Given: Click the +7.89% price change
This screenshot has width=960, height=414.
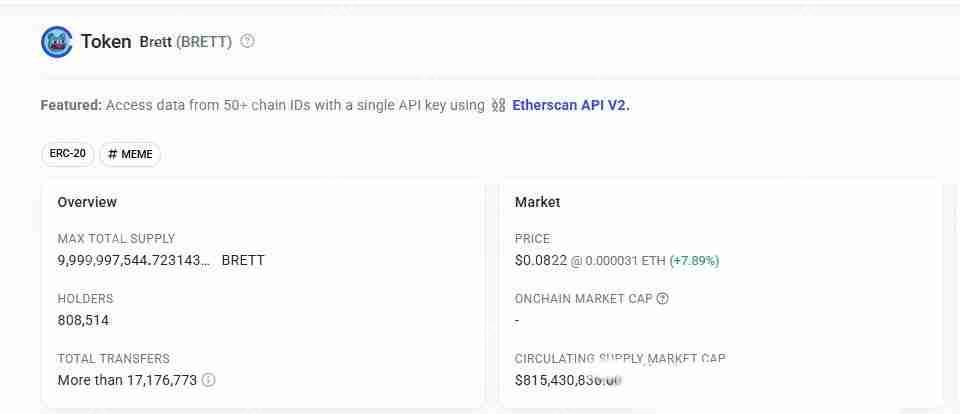Looking at the screenshot, I should 694,261.
